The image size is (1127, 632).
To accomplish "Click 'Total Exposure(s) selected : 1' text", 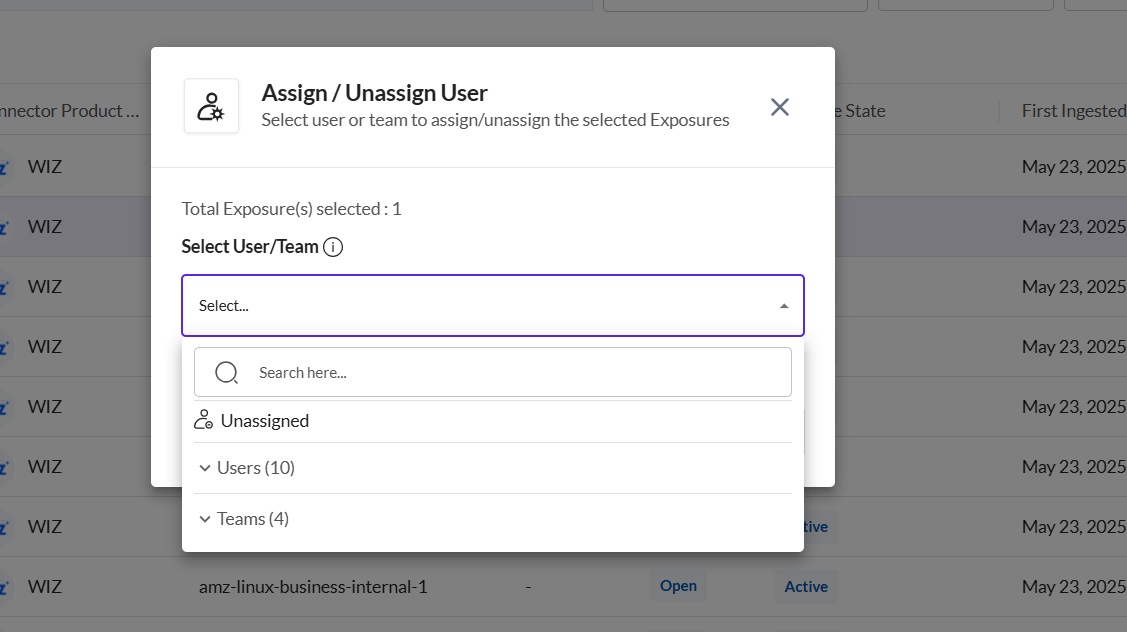I will click(x=291, y=209).
